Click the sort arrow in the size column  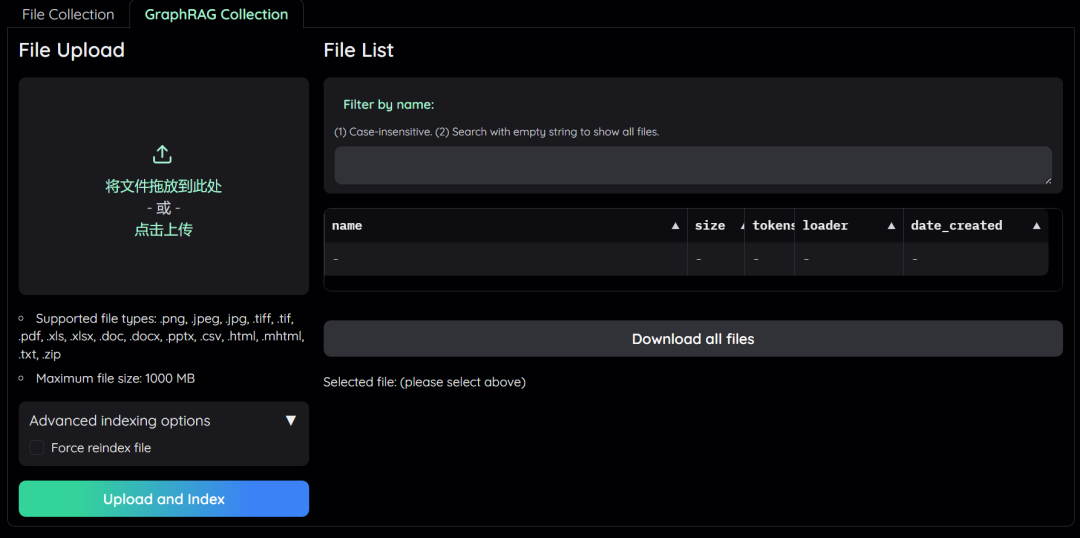click(x=741, y=226)
